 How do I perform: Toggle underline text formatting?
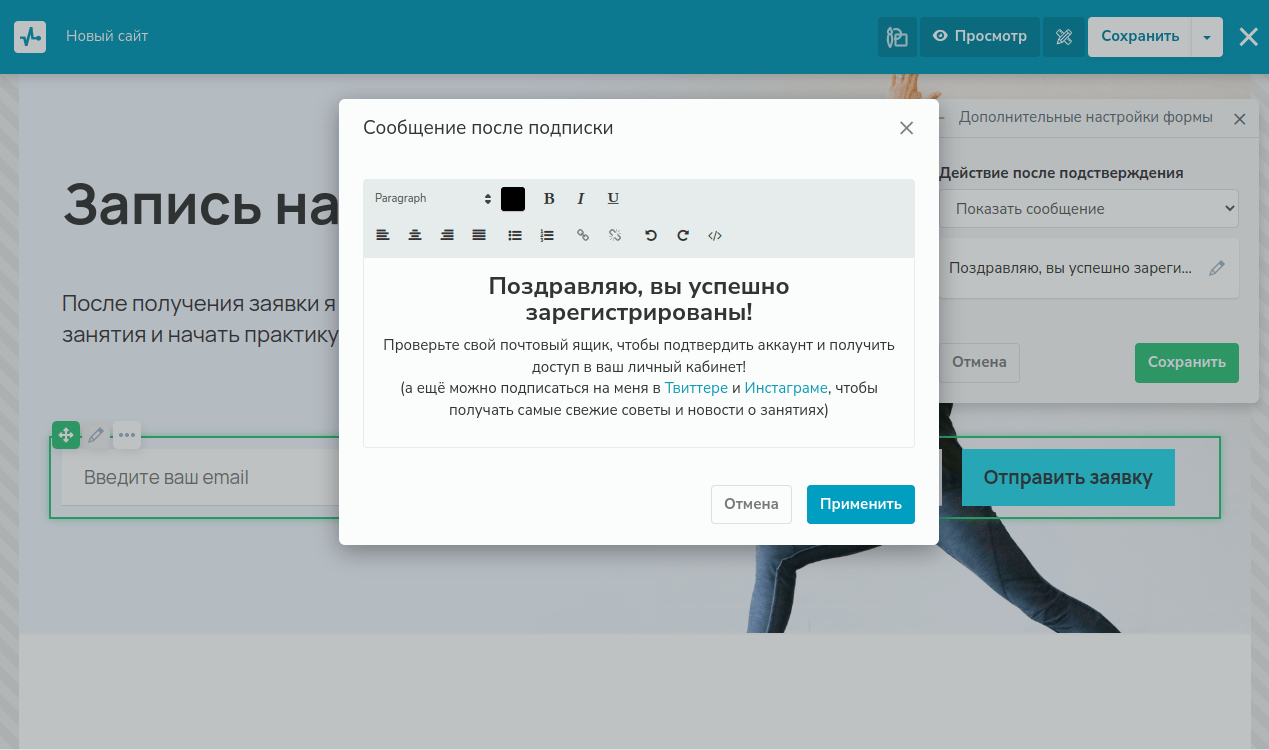tap(613, 198)
